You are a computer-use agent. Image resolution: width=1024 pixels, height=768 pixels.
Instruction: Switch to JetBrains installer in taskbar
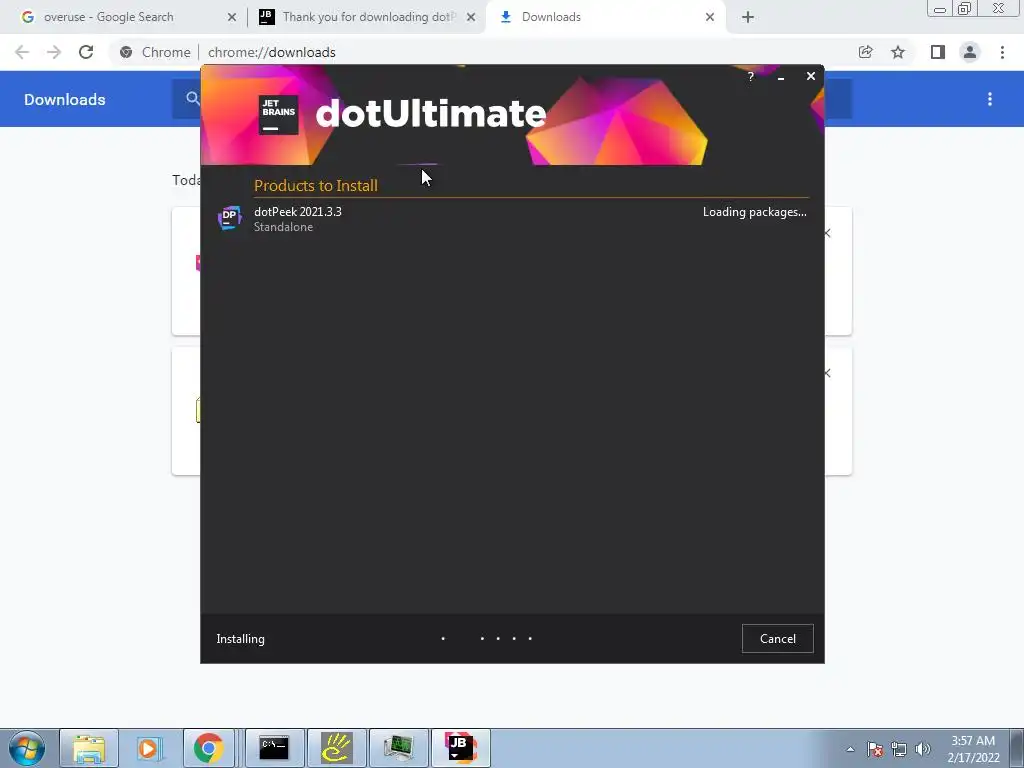[x=461, y=748]
